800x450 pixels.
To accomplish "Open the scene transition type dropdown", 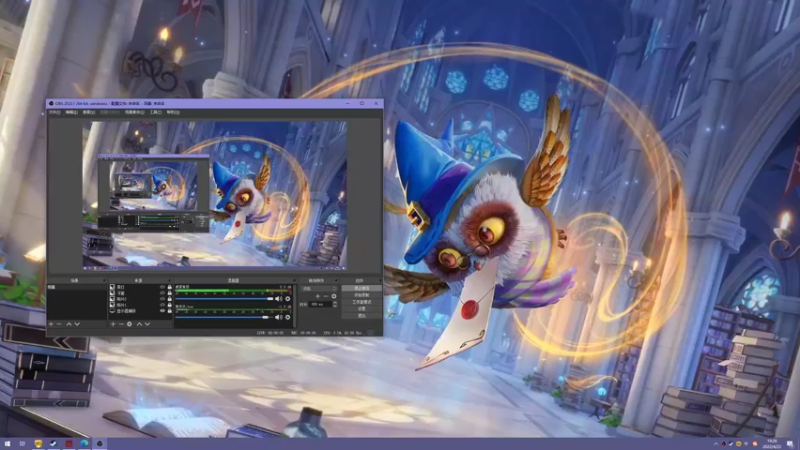I will 319,288.
